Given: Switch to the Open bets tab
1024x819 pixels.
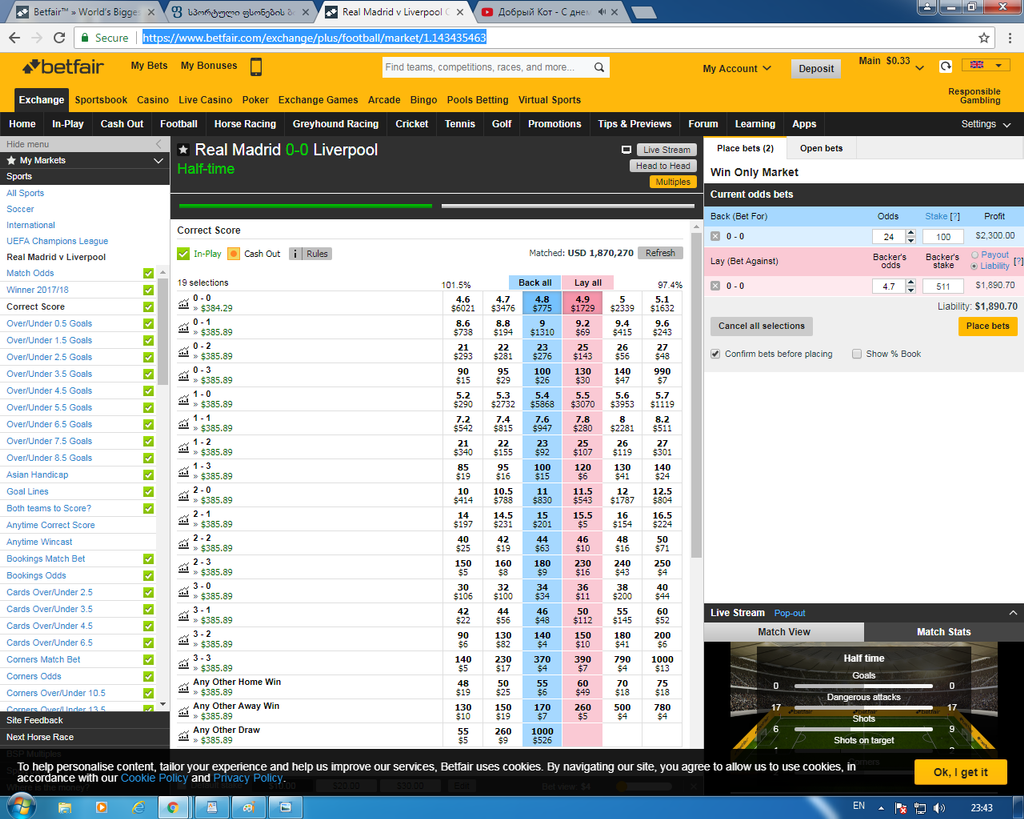Looking at the screenshot, I should [x=821, y=148].
